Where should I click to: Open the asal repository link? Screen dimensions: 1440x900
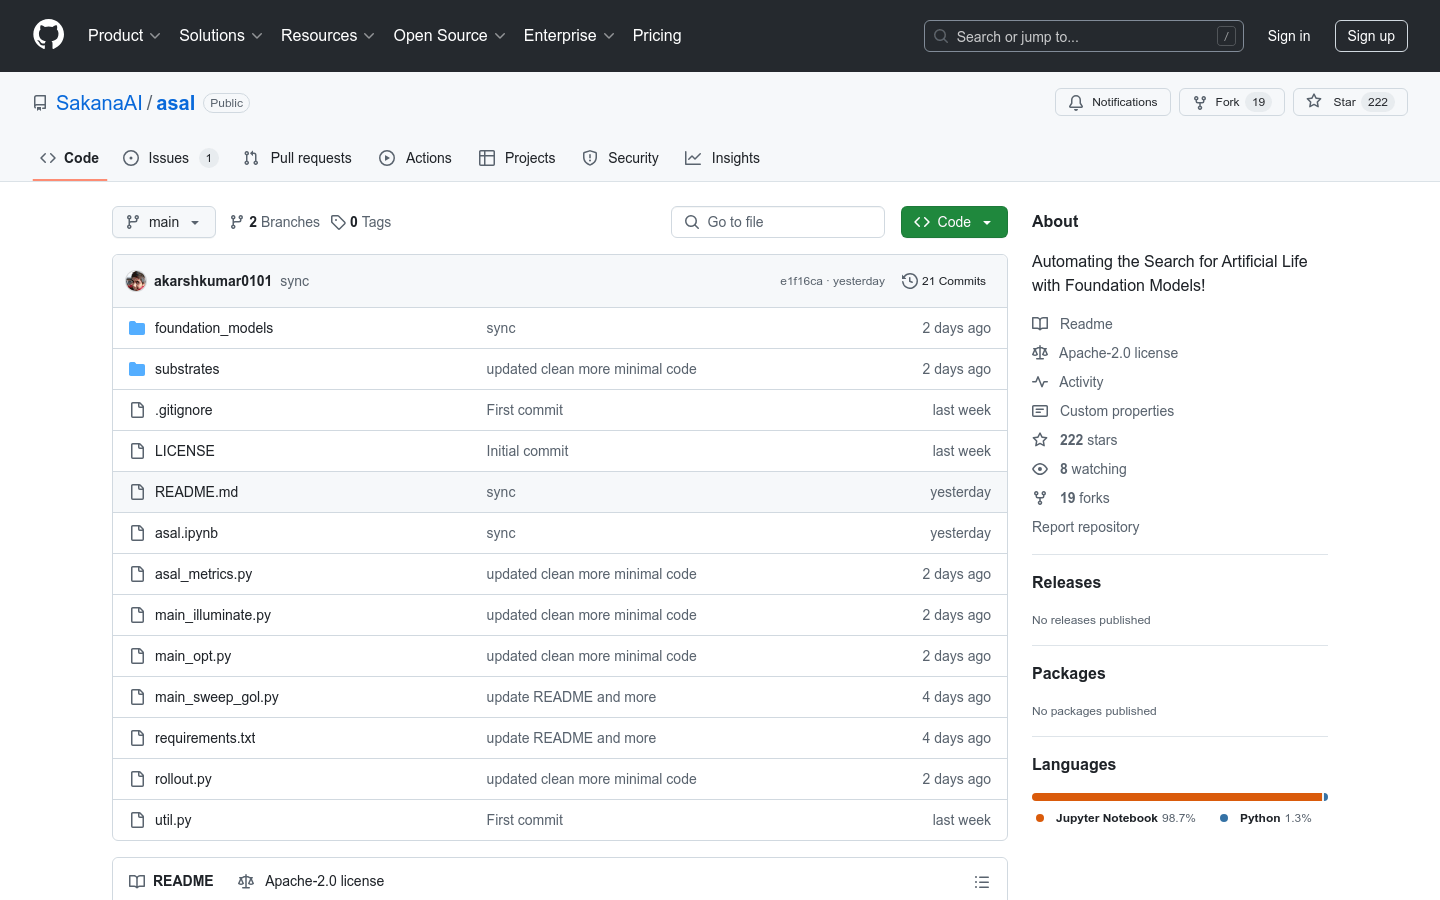coord(176,103)
